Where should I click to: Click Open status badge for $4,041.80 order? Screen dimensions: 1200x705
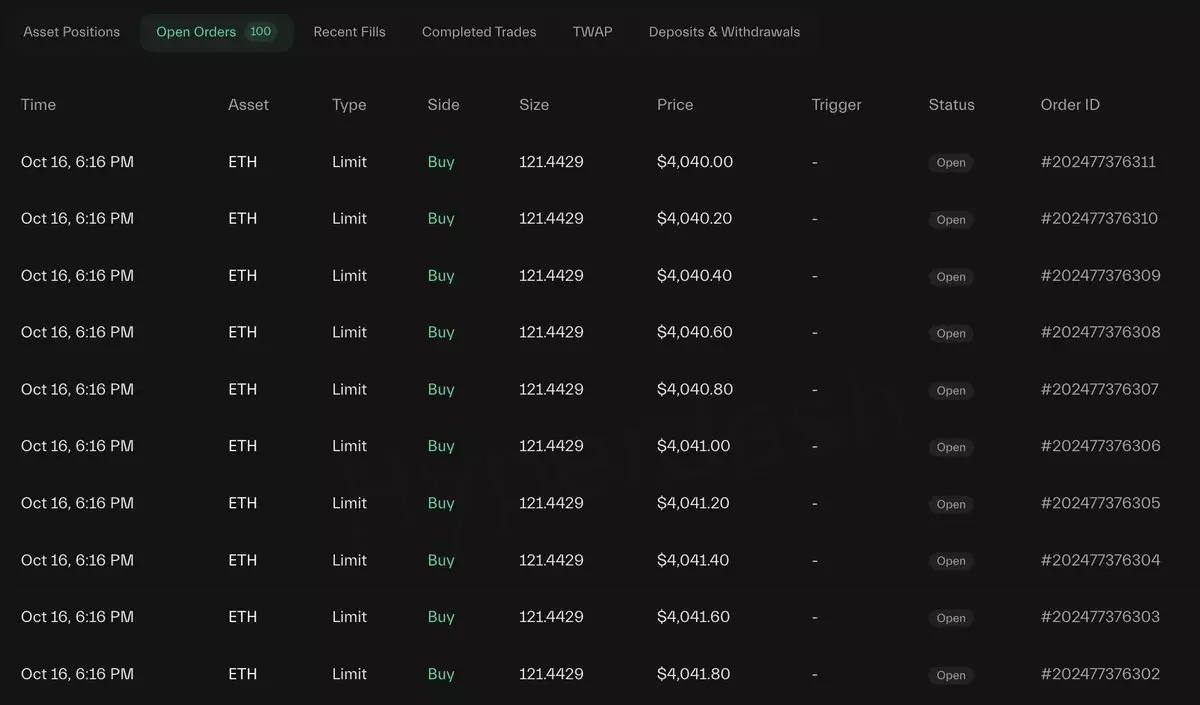click(x=951, y=675)
